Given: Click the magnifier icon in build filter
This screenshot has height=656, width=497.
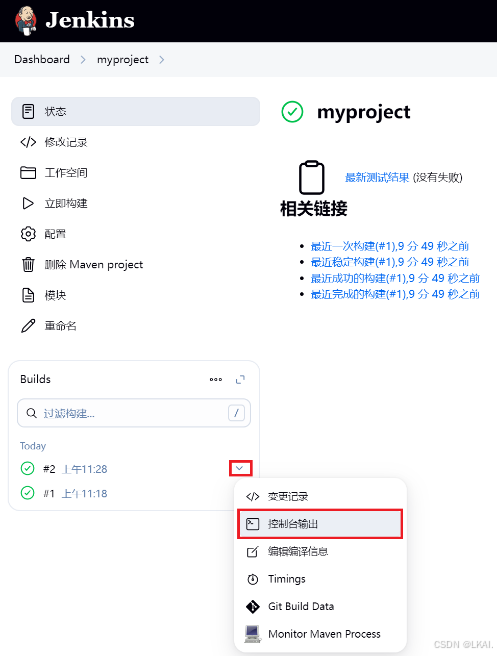Looking at the screenshot, I should [31, 413].
